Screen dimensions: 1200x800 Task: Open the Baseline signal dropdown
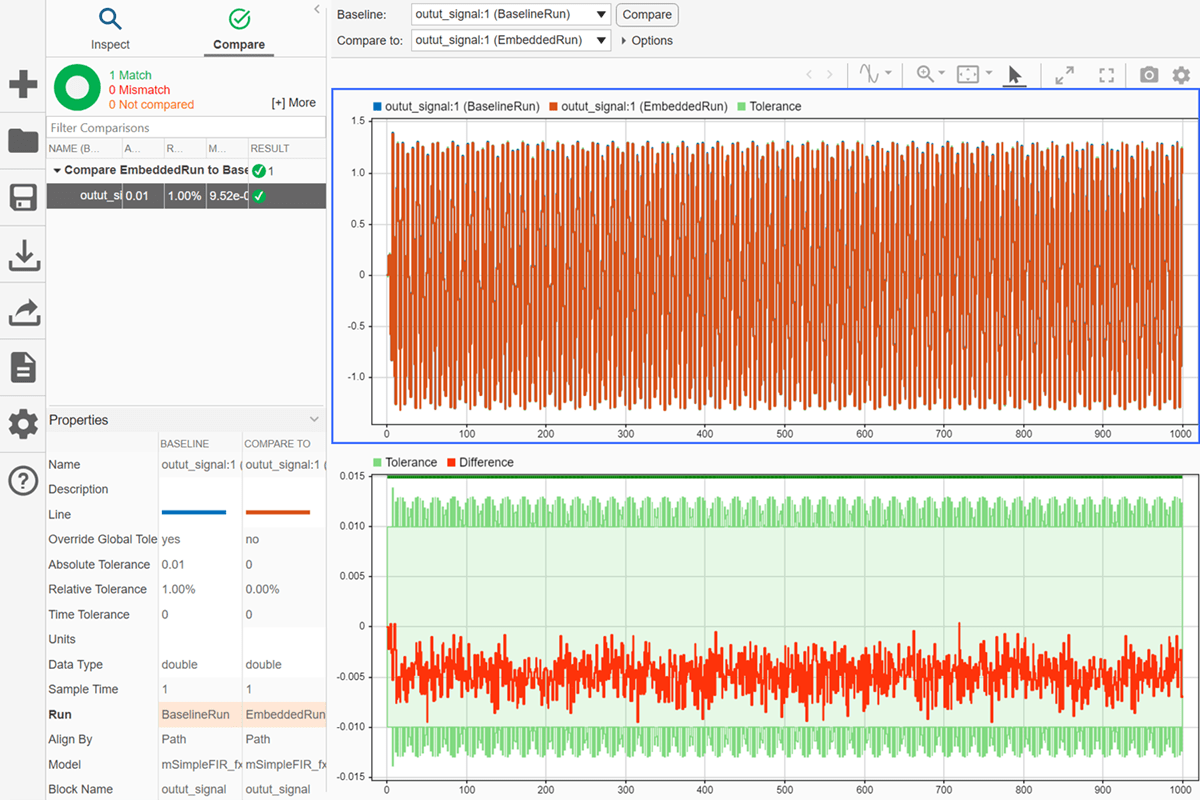coord(510,15)
